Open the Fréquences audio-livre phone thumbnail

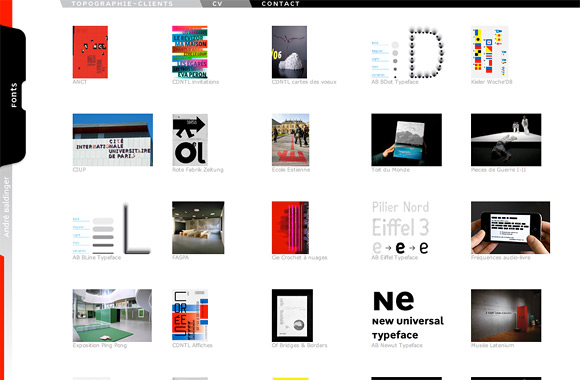click(x=510, y=228)
